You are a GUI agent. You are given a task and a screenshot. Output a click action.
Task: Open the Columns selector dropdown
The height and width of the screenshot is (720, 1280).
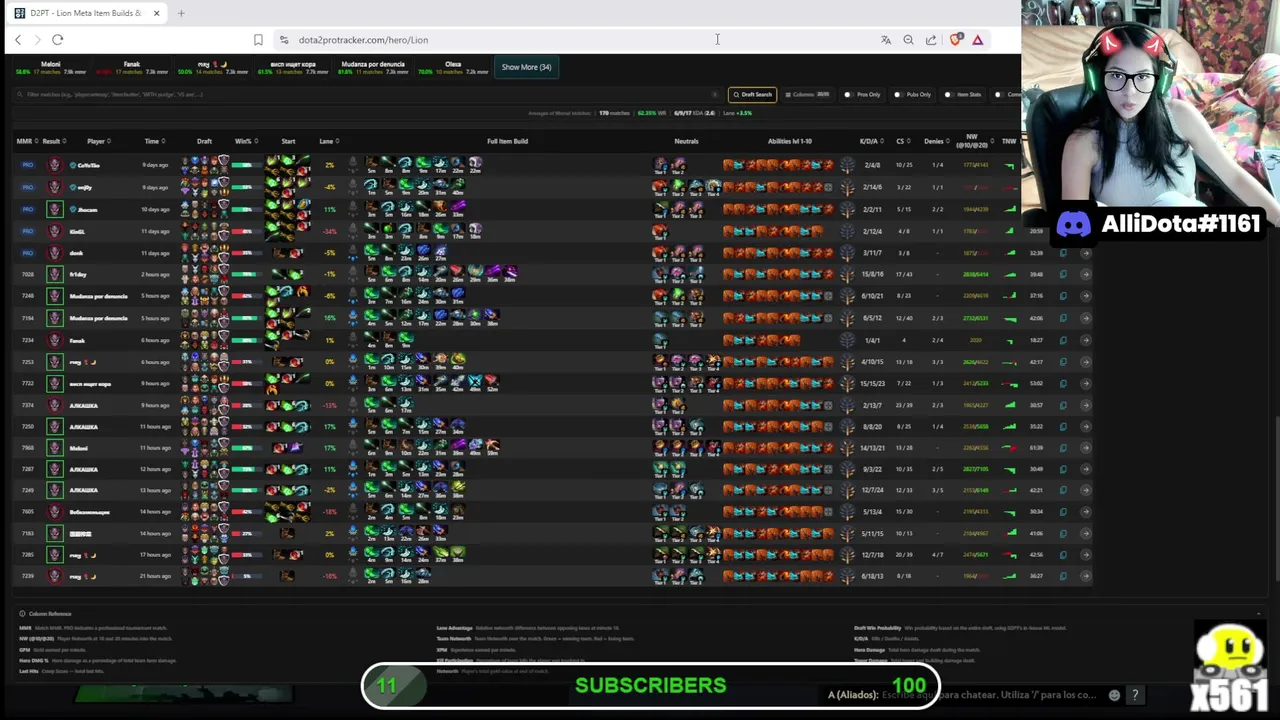click(x=808, y=95)
